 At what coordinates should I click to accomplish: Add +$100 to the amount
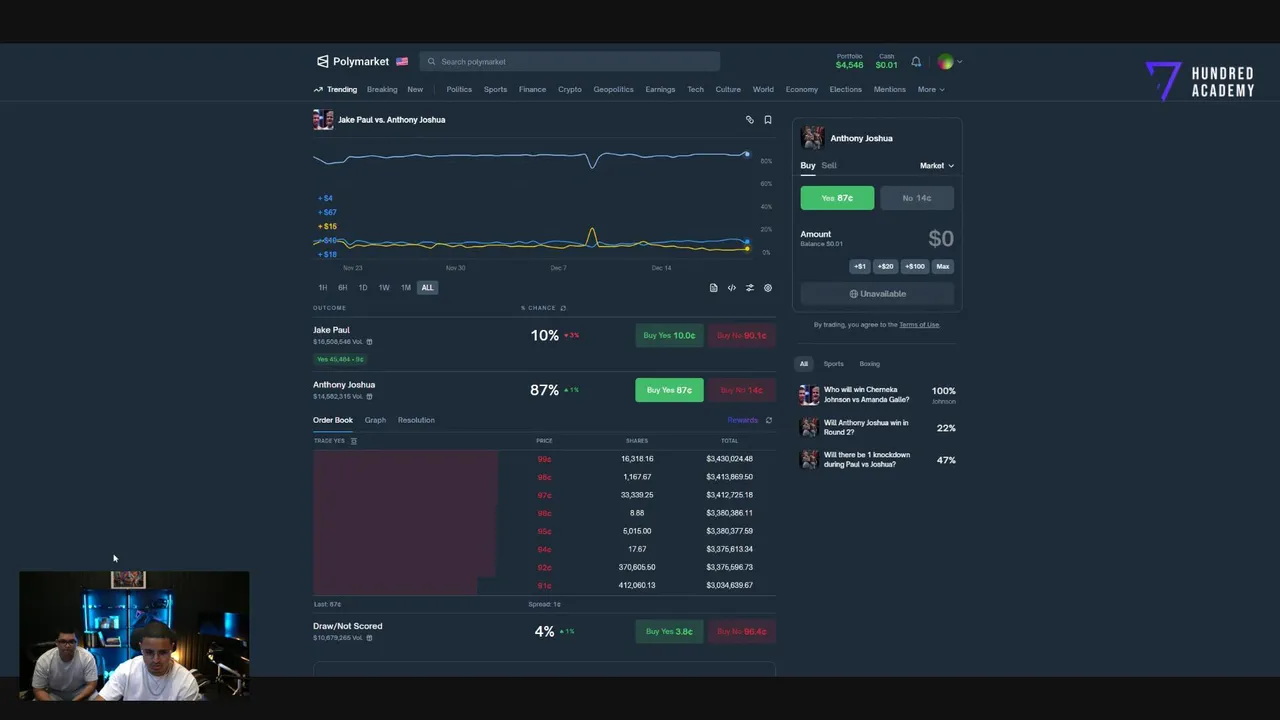(x=915, y=267)
